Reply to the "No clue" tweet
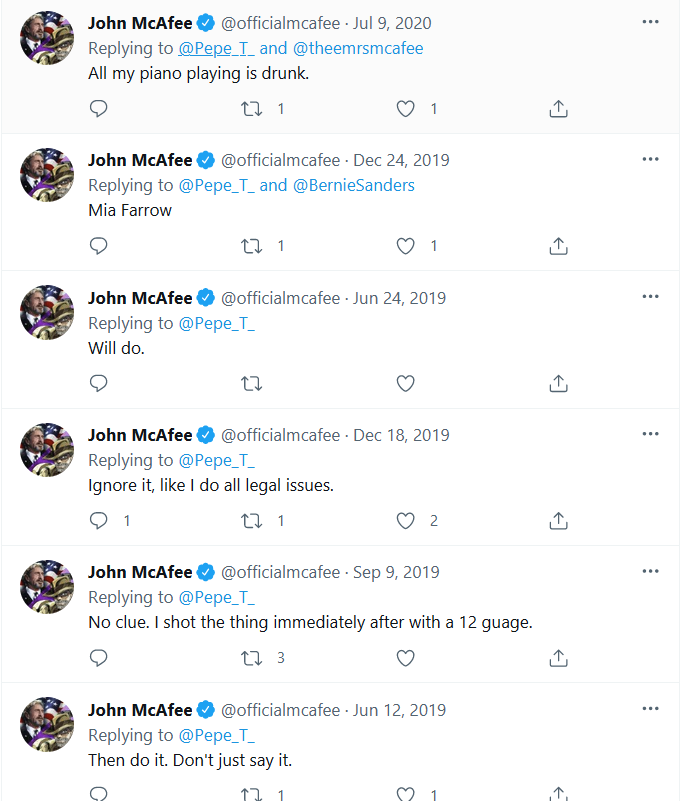Image resolution: width=680 pixels, height=801 pixels. point(98,658)
